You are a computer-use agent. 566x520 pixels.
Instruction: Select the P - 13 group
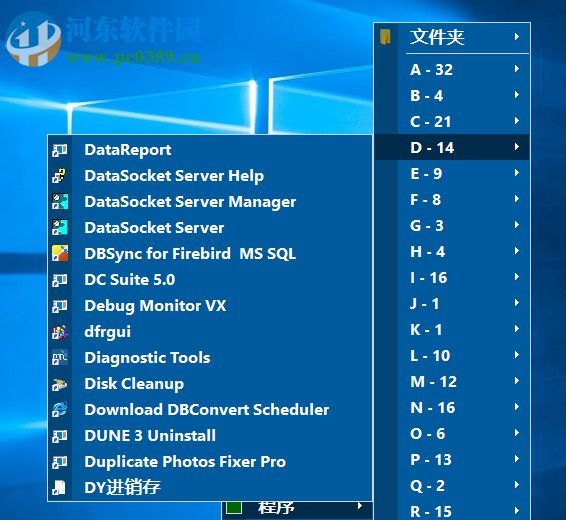point(452,459)
